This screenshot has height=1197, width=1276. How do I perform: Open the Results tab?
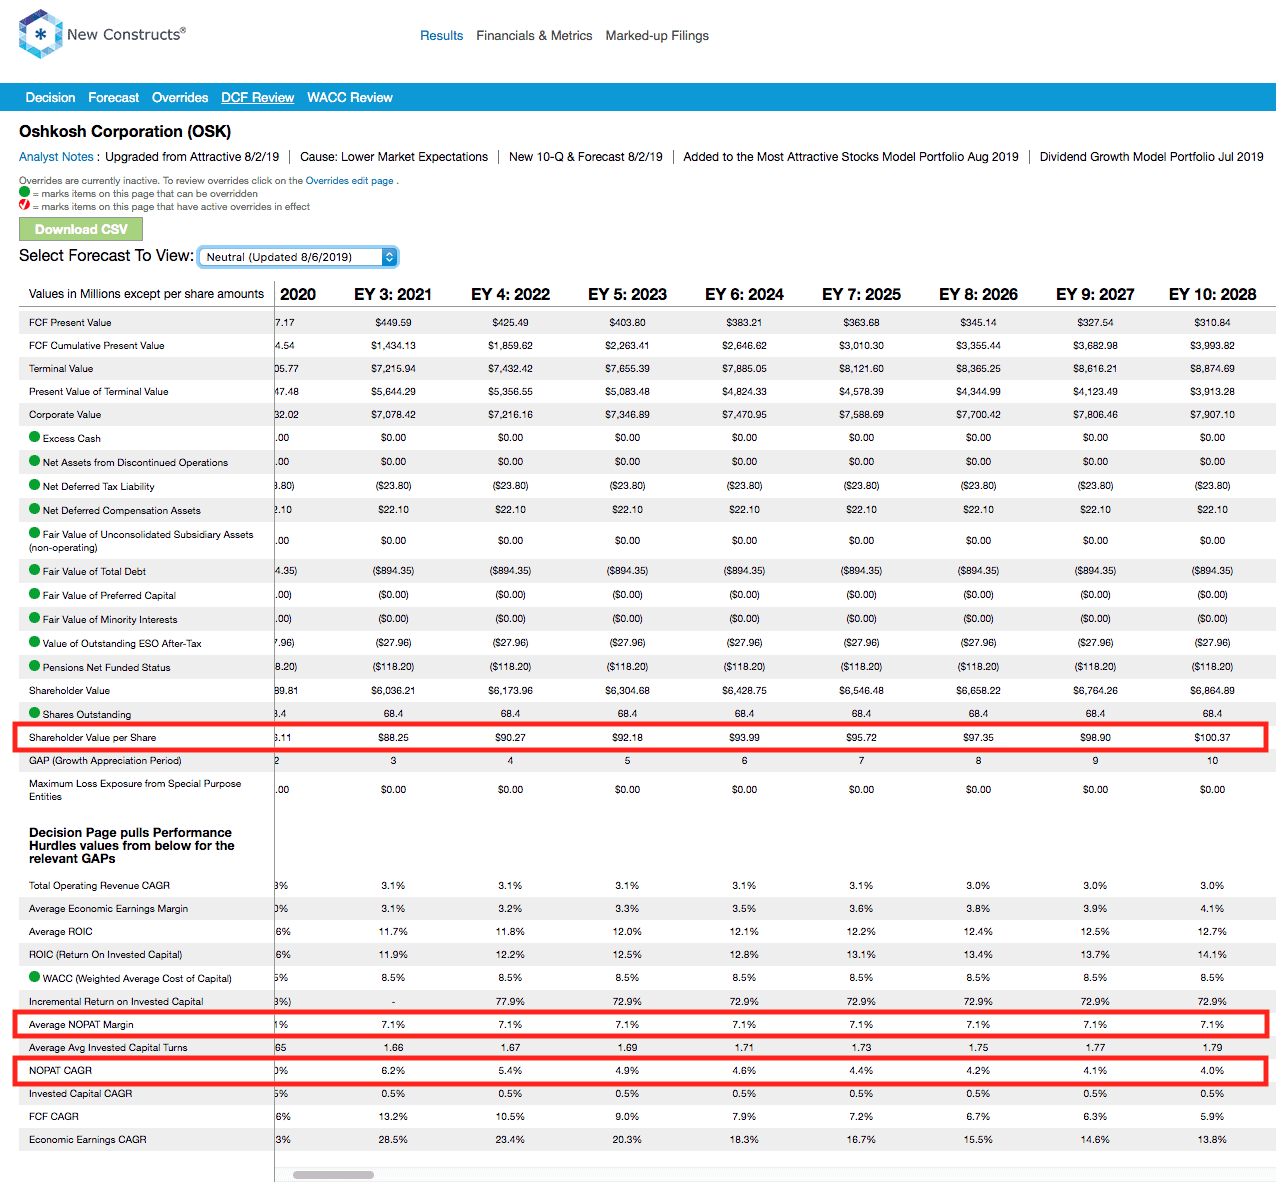click(441, 35)
